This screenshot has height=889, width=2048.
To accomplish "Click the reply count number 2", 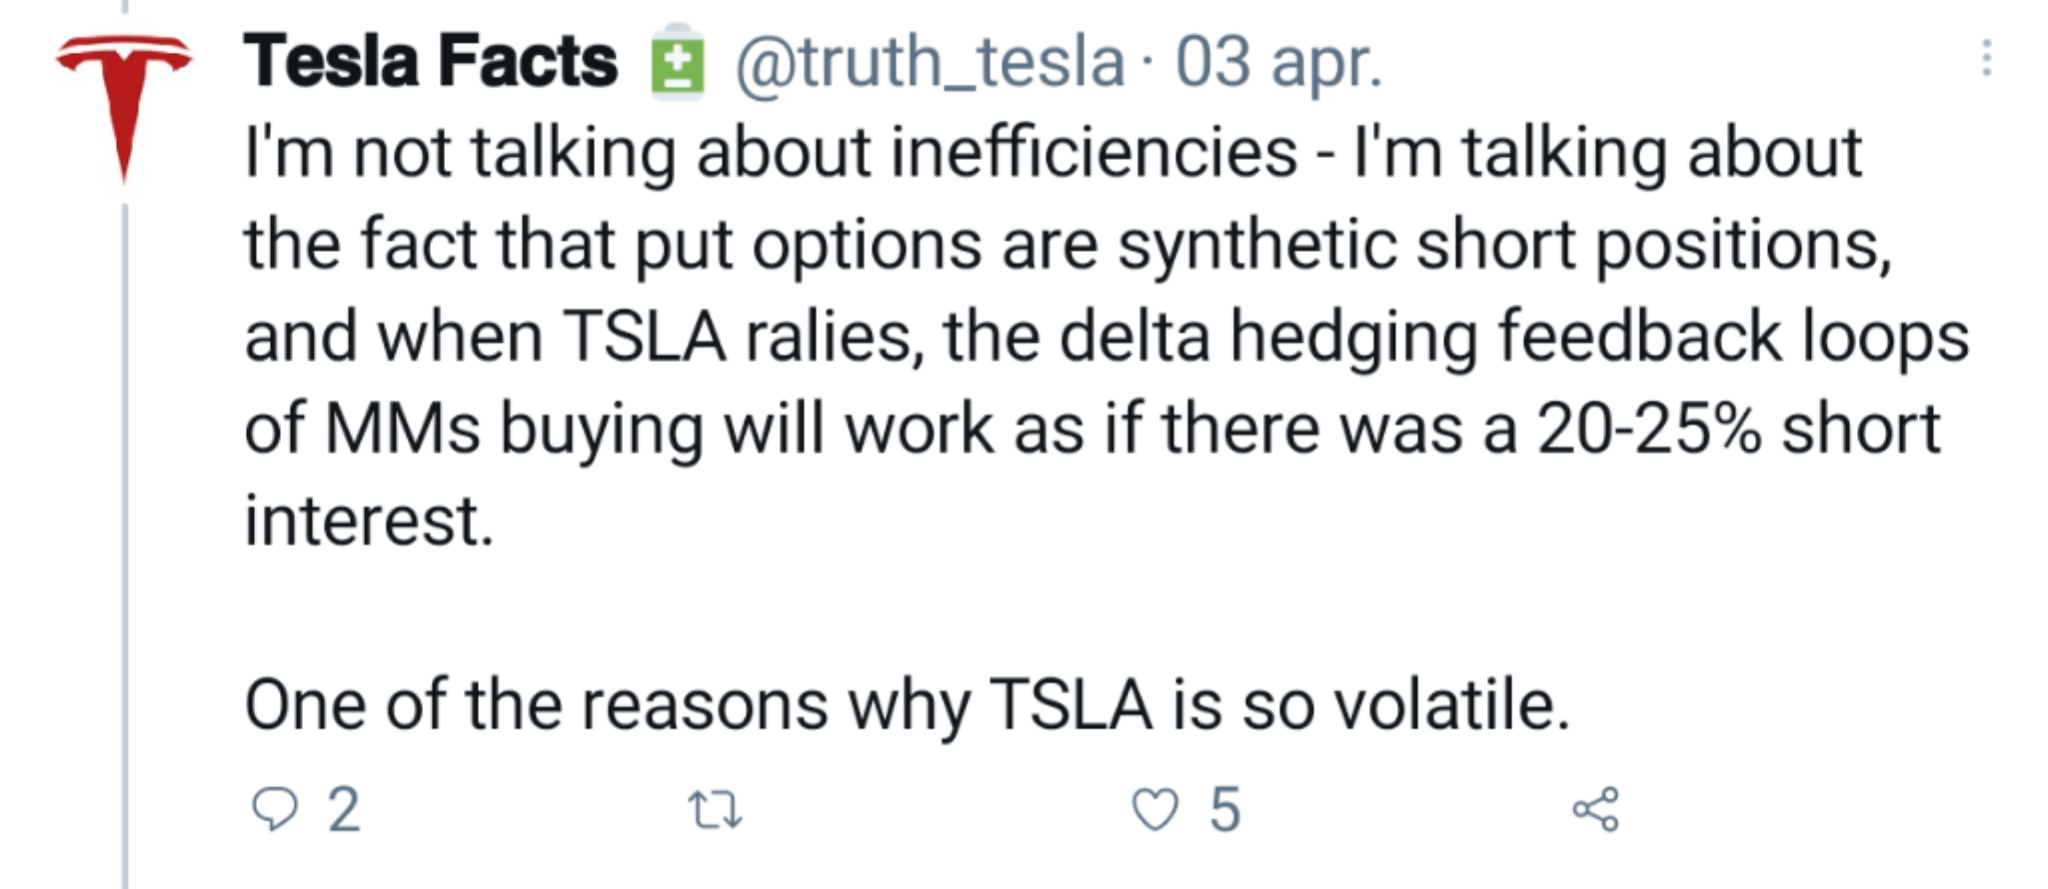I will click(344, 810).
